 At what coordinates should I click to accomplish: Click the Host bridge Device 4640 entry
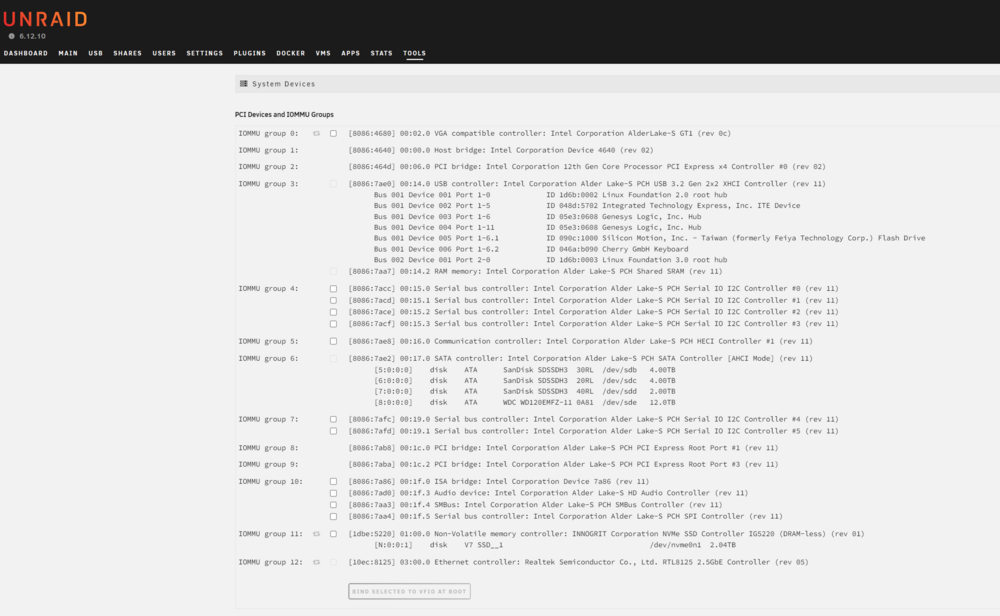[x=501, y=150]
